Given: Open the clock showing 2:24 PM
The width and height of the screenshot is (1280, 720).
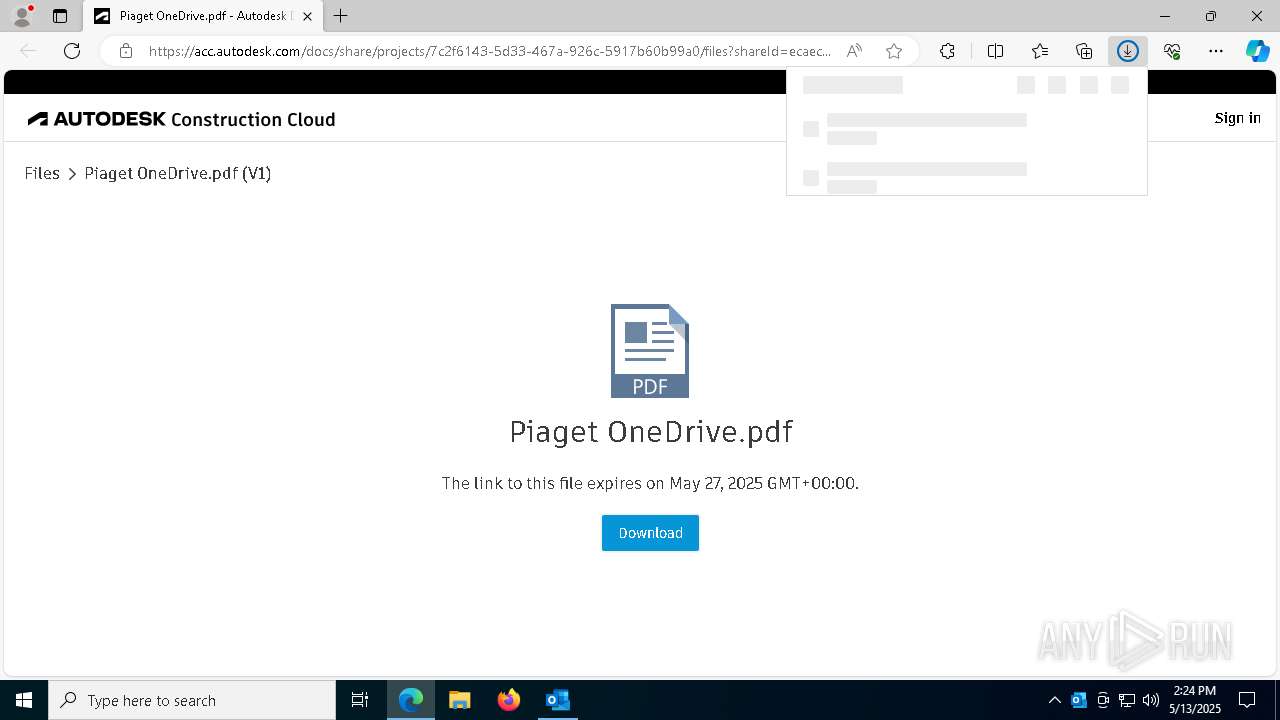Looking at the screenshot, I should [1195, 700].
